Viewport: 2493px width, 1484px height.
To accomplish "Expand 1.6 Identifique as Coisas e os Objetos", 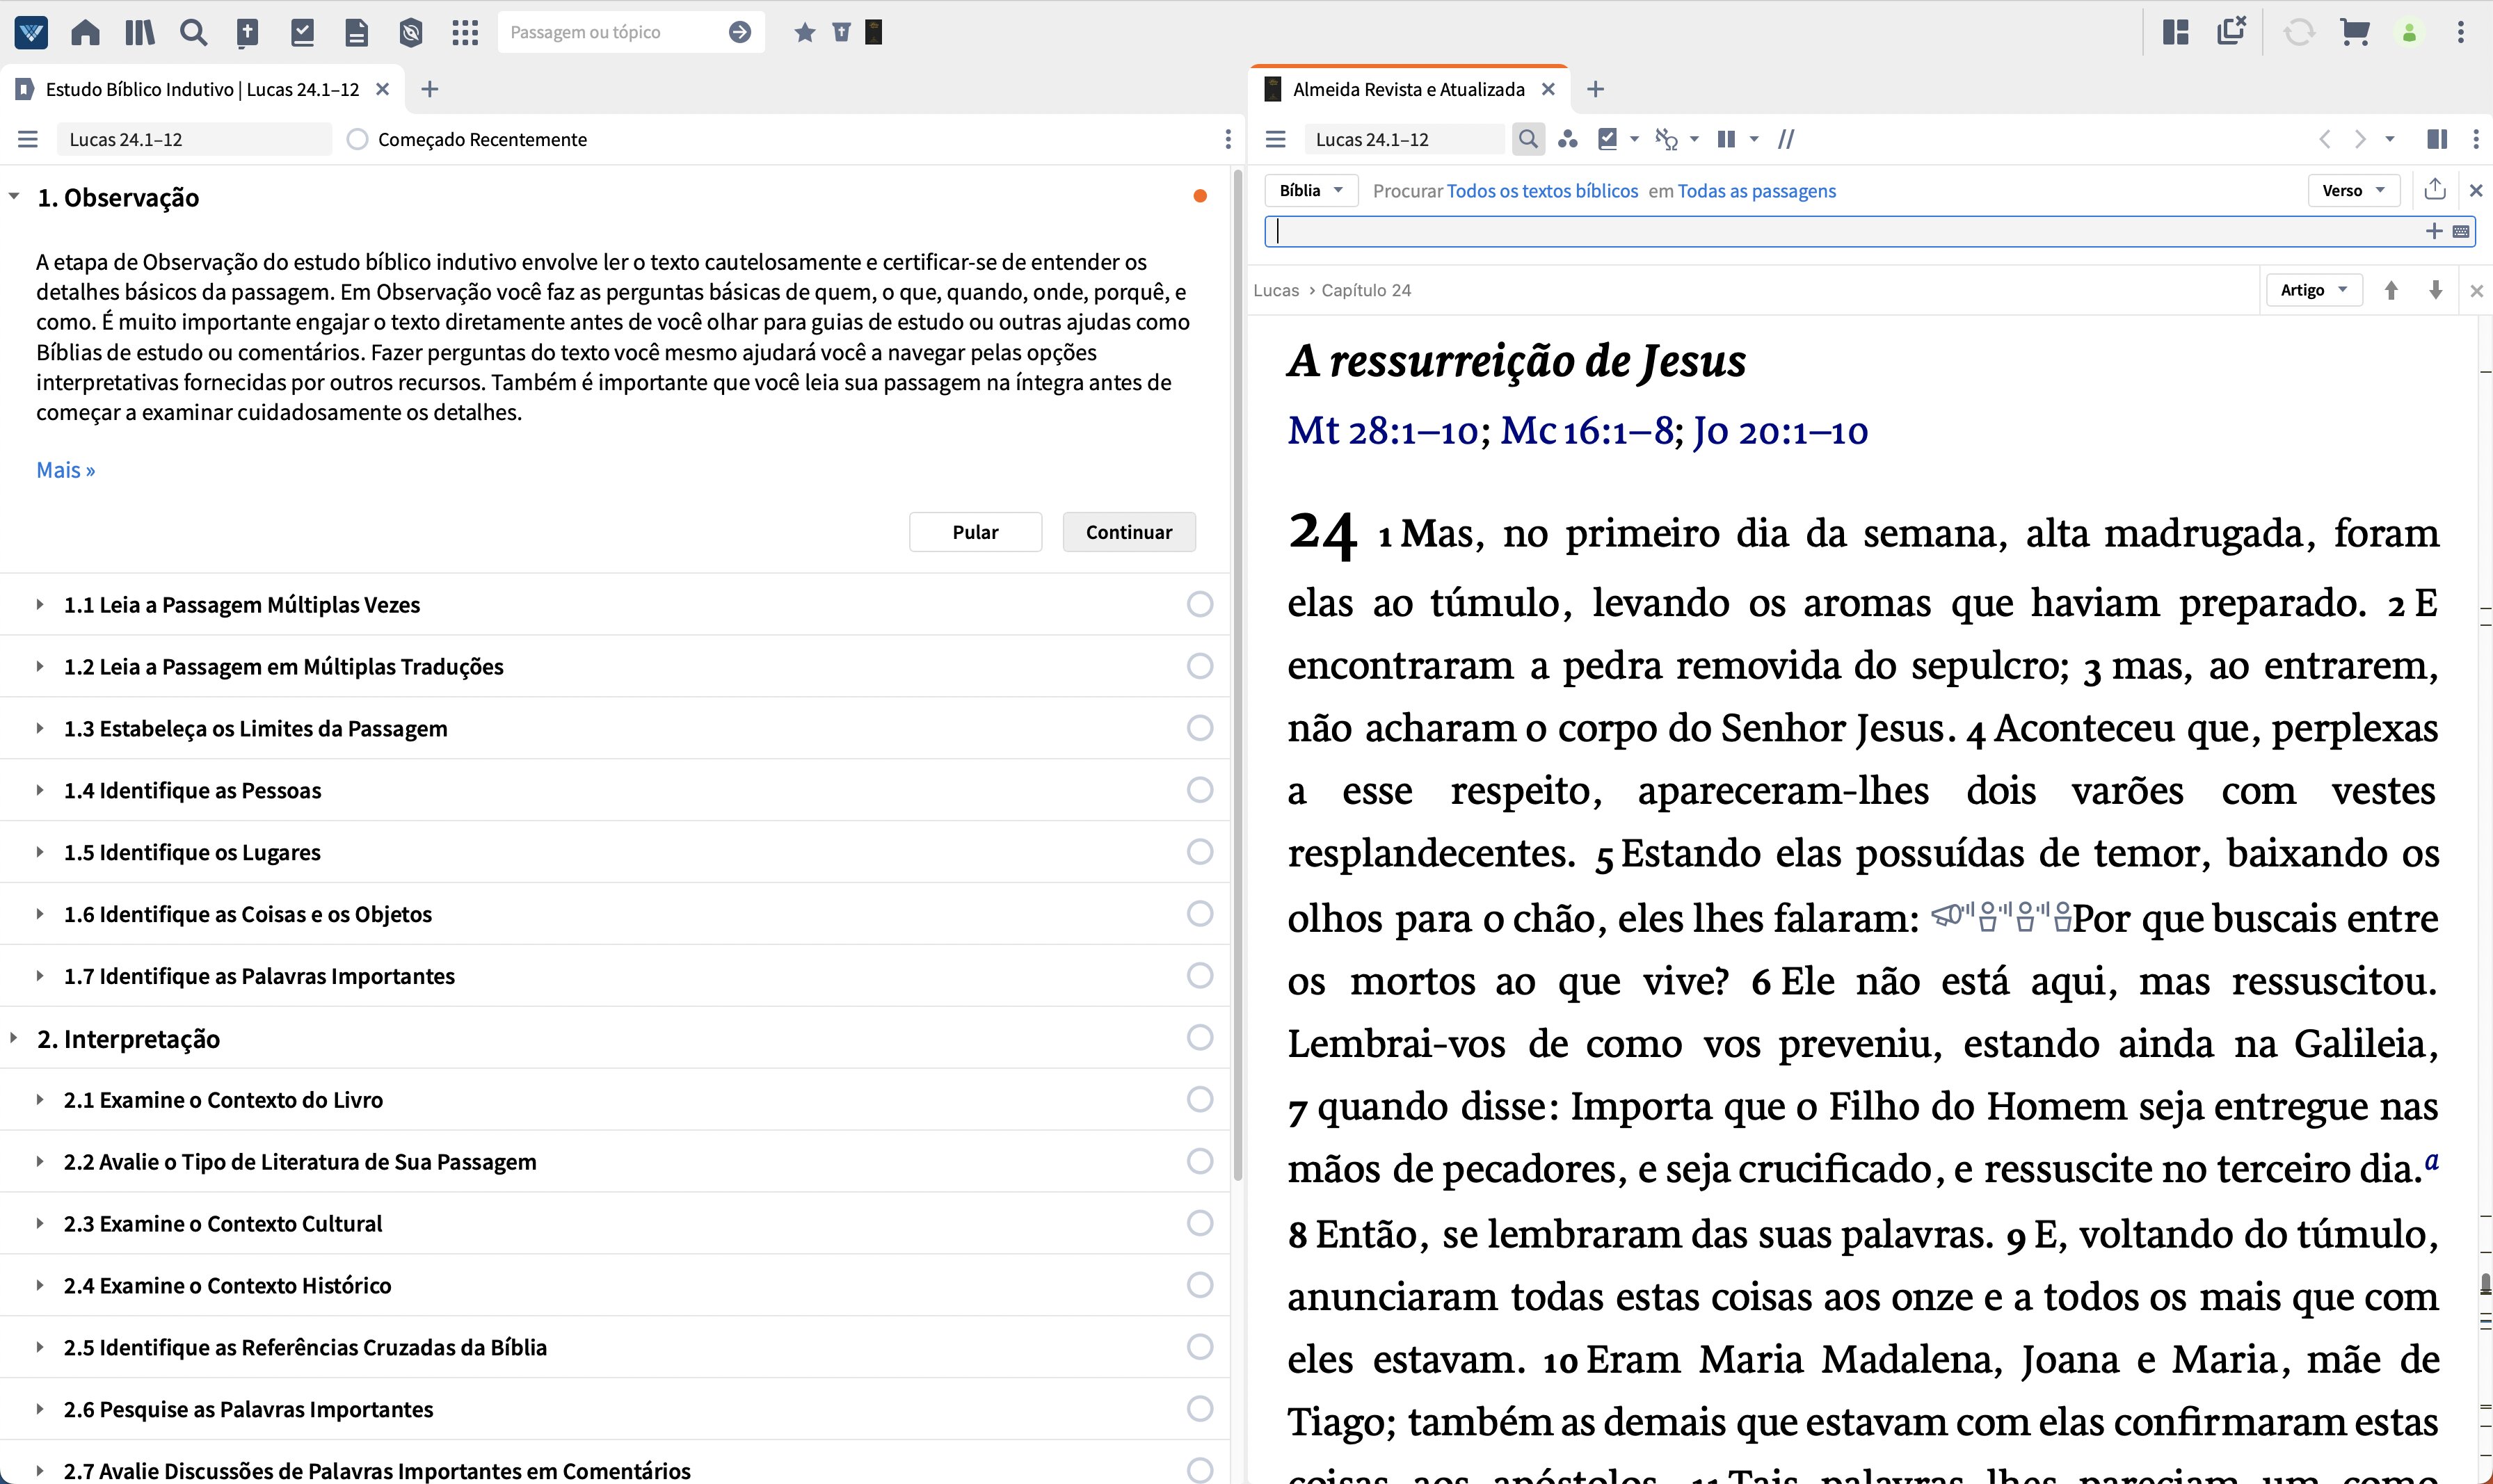I will pyautogui.click(x=40, y=914).
